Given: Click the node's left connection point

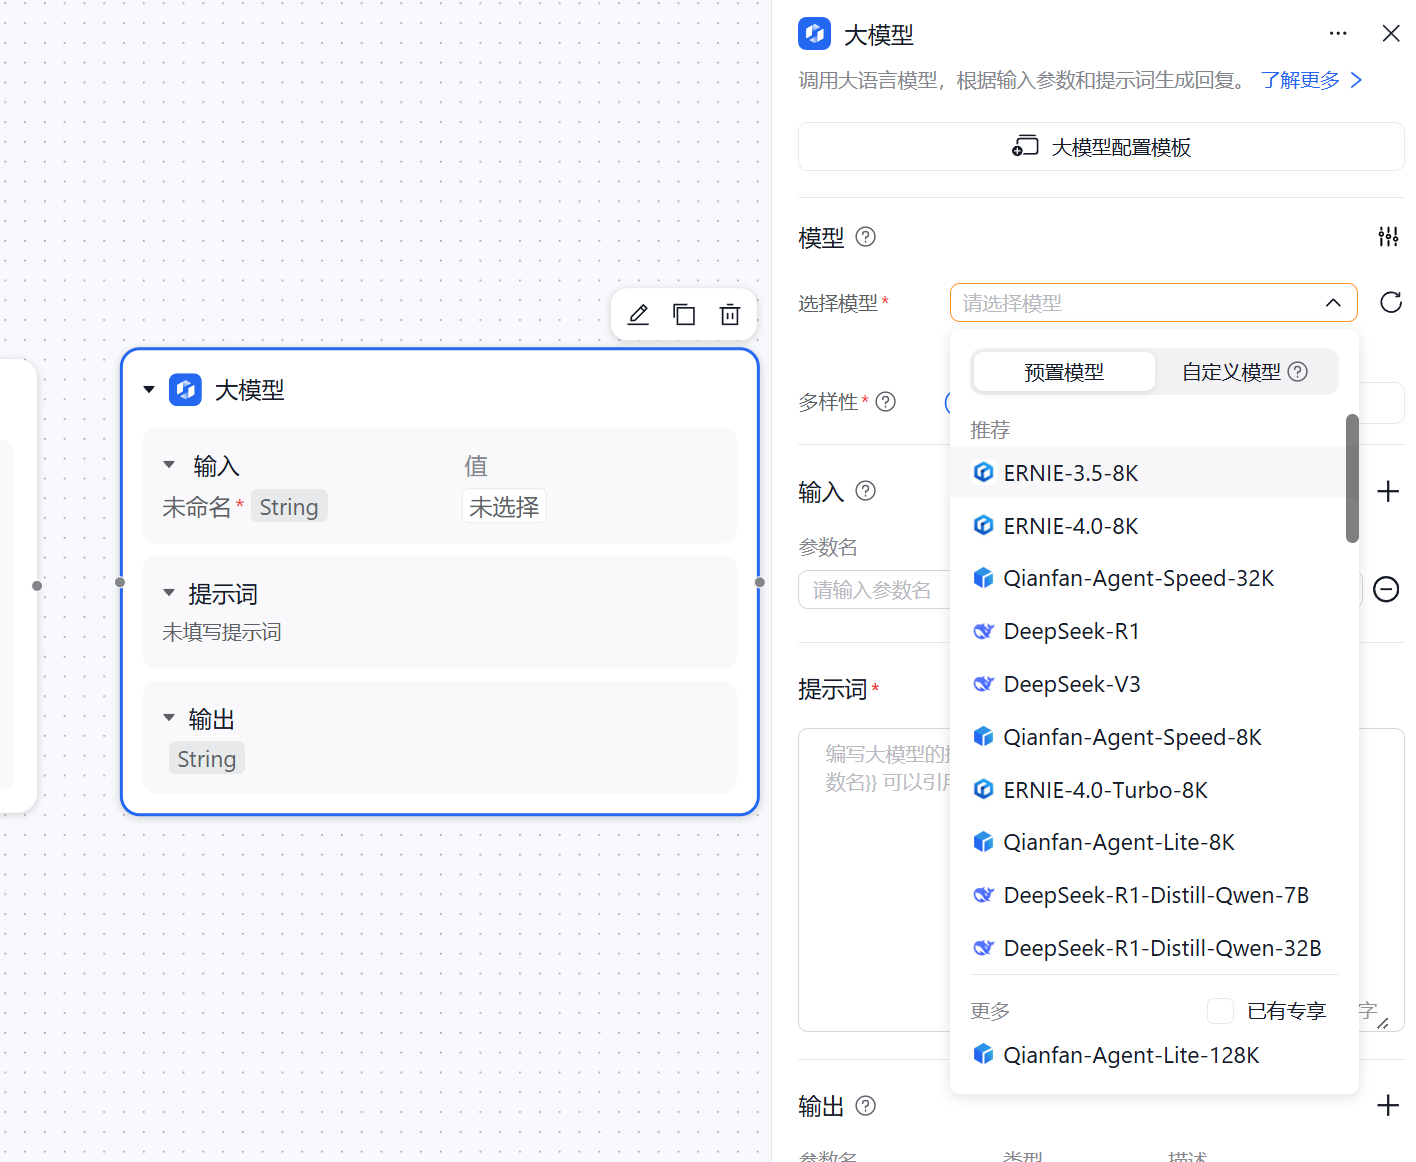Looking at the screenshot, I should 120,582.
